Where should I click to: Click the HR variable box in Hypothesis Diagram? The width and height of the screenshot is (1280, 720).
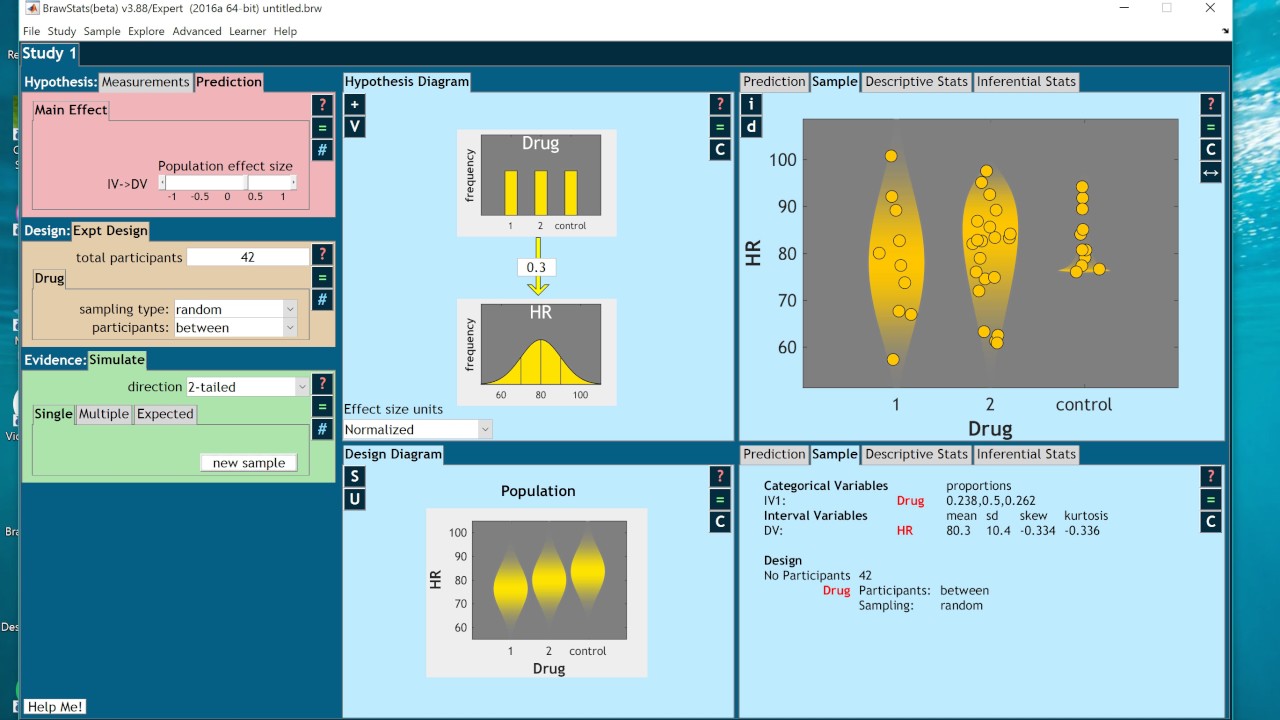[537, 352]
